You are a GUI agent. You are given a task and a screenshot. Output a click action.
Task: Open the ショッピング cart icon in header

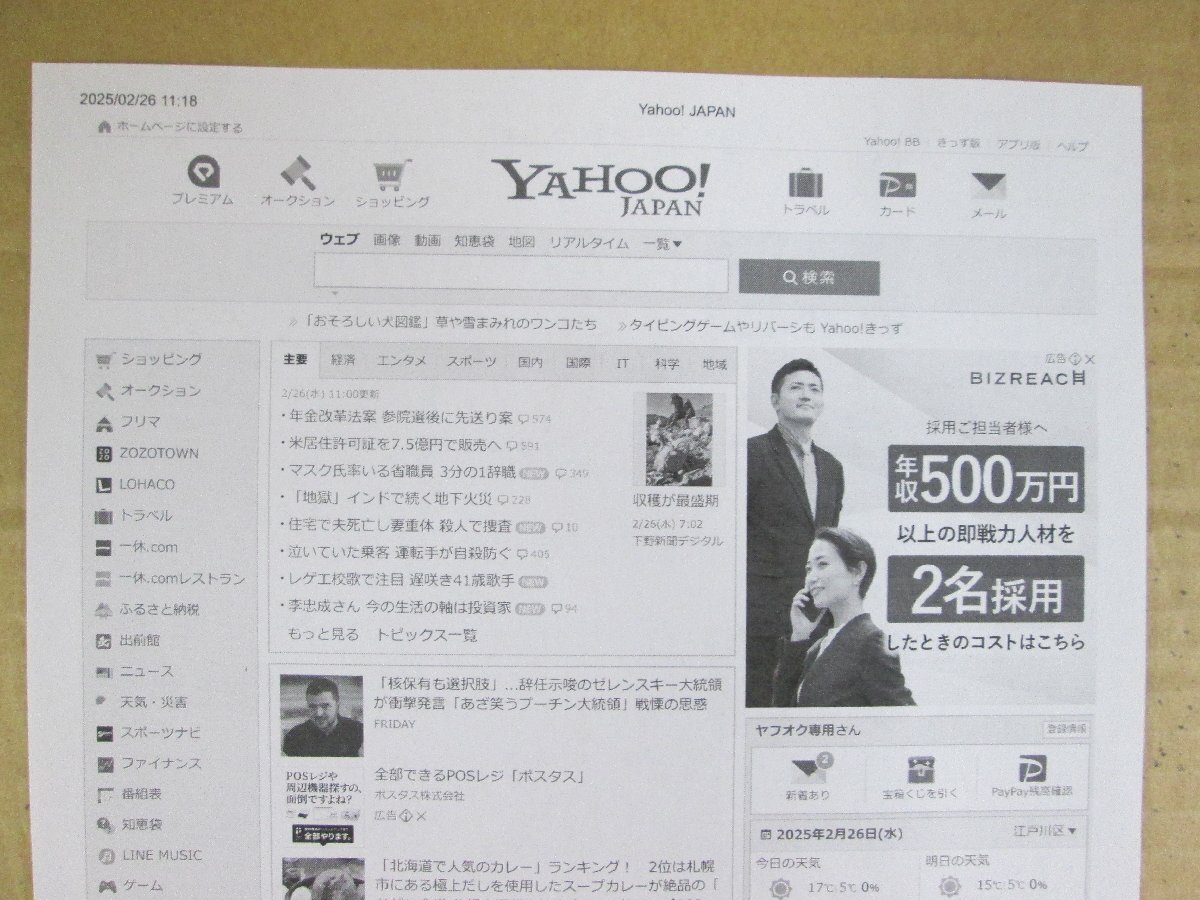coord(392,175)
